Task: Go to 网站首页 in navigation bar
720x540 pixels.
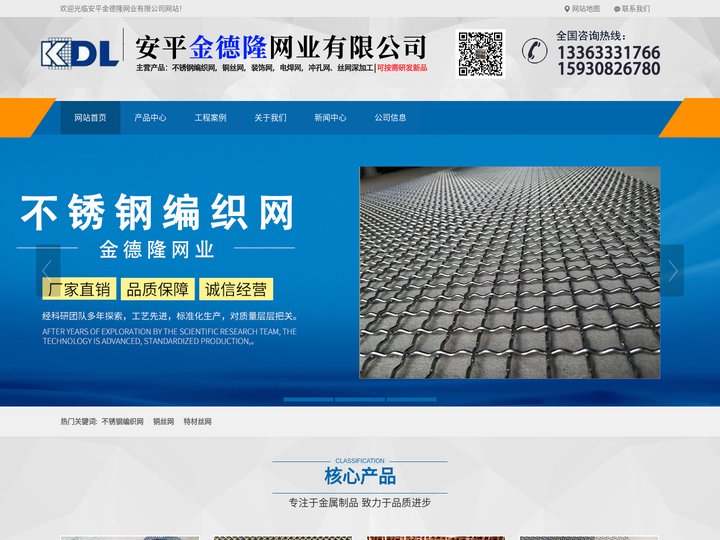Action: point(90,118)
